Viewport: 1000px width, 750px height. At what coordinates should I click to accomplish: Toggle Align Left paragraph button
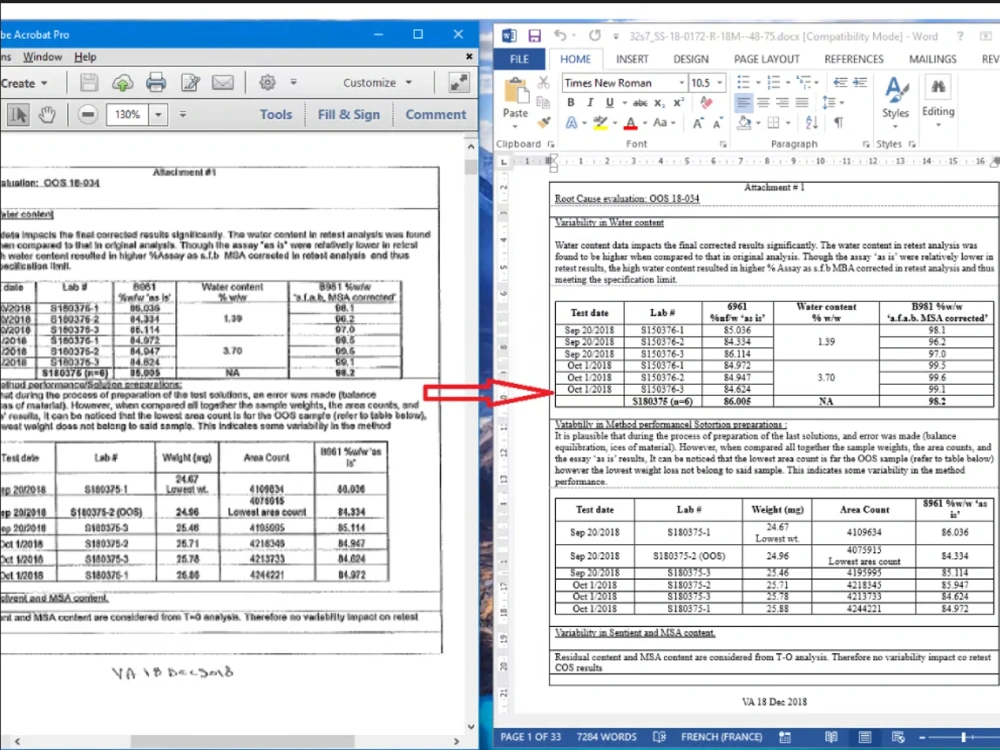(x=743, y=102)
